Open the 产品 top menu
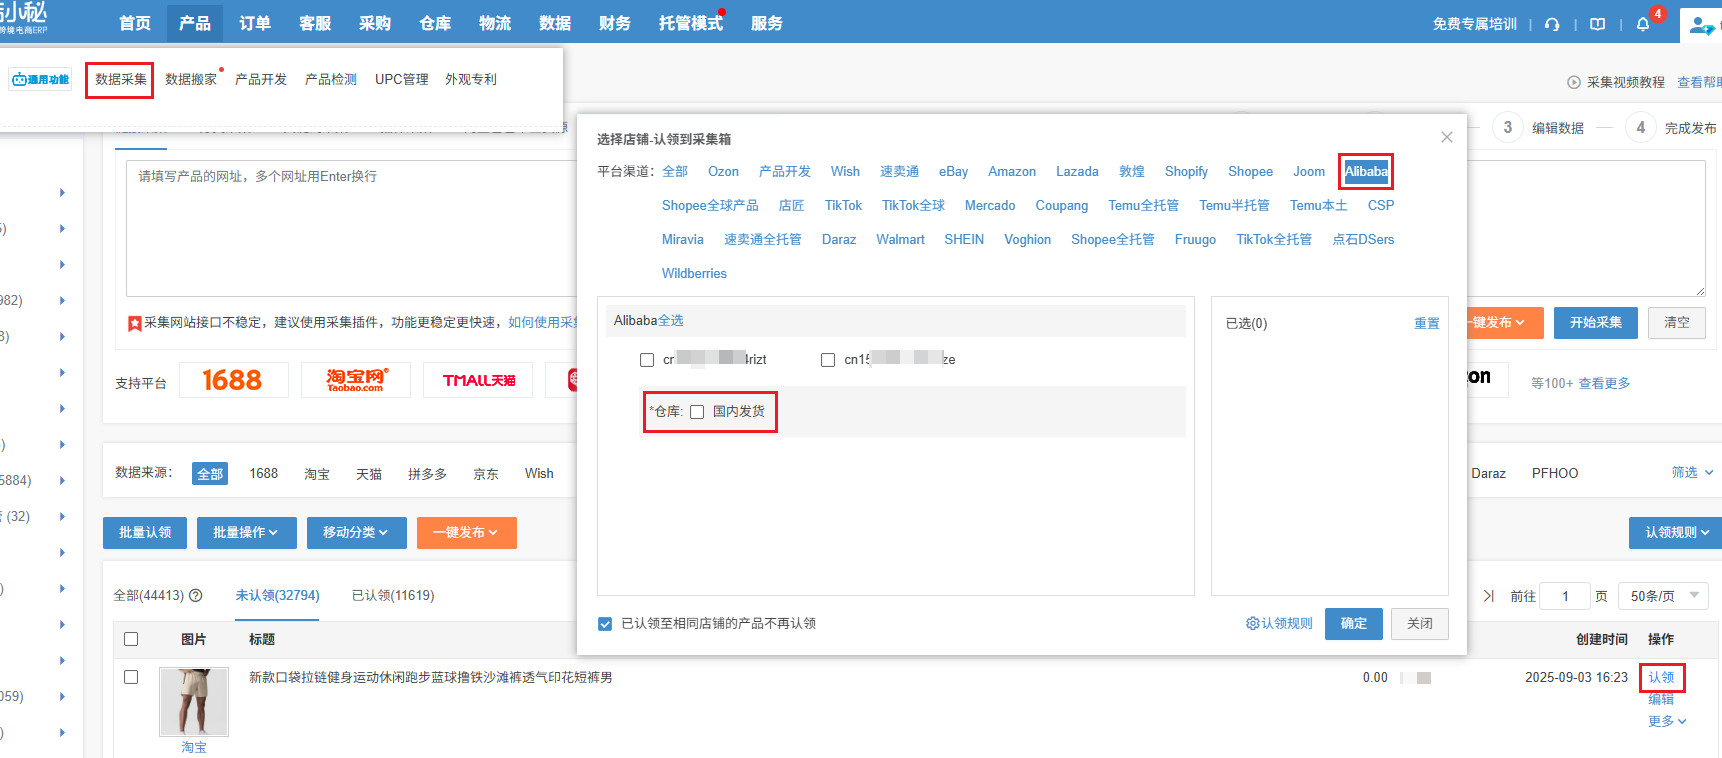 point(195,23)
